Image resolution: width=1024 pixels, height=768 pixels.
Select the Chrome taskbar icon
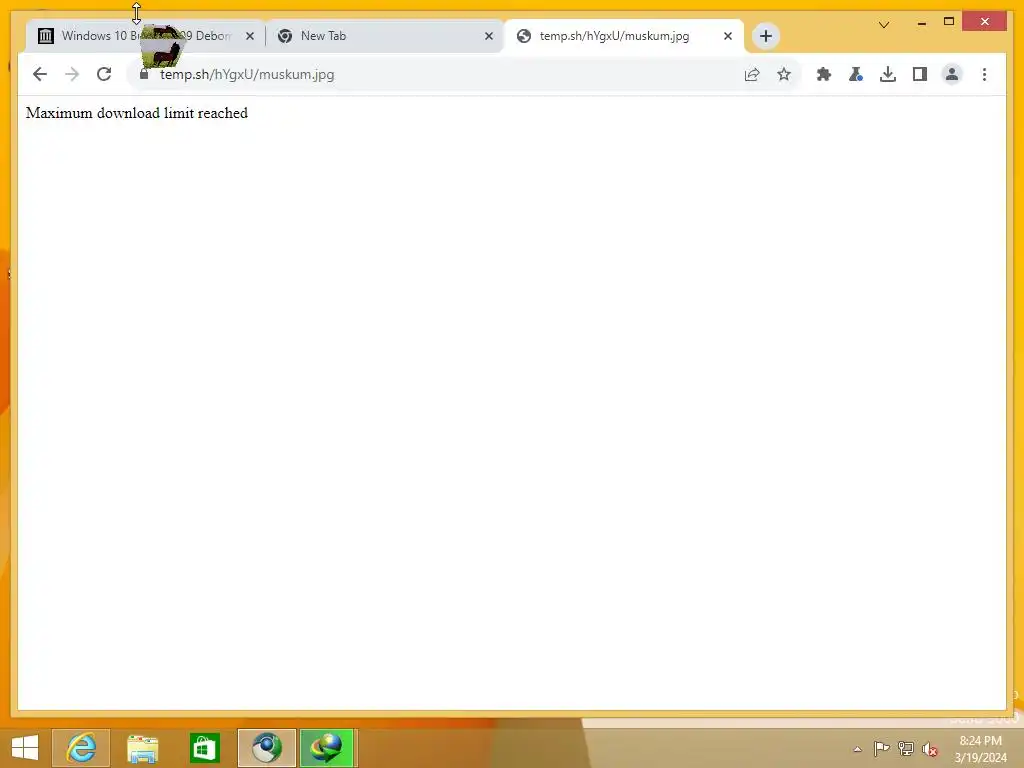point(266,748)
